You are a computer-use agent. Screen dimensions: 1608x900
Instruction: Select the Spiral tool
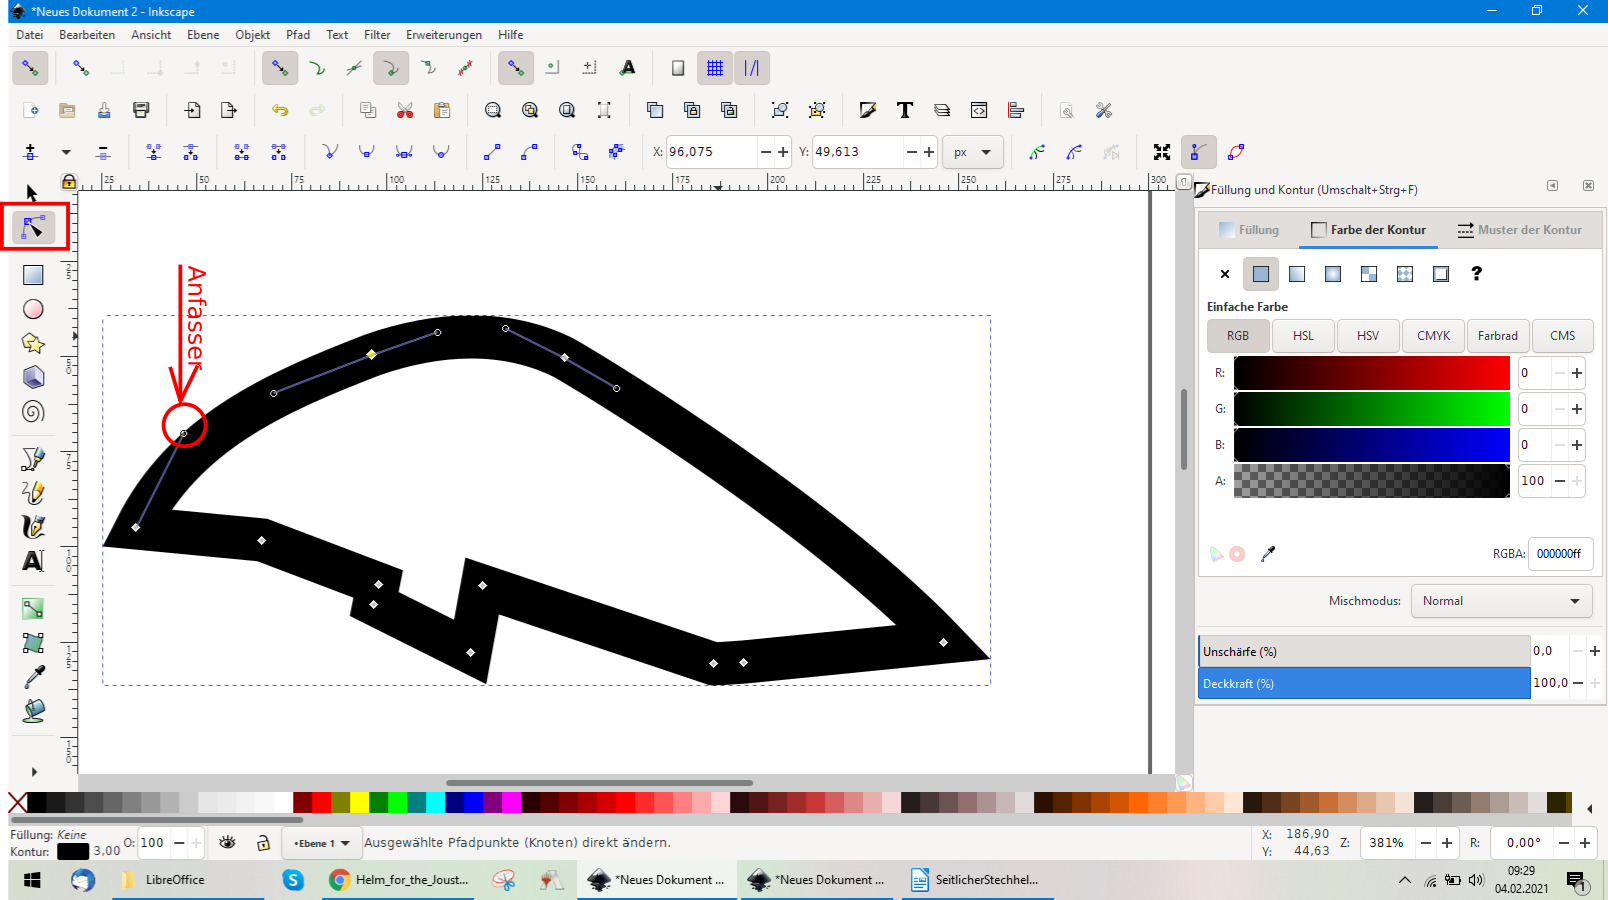click(x=33, y=412)
